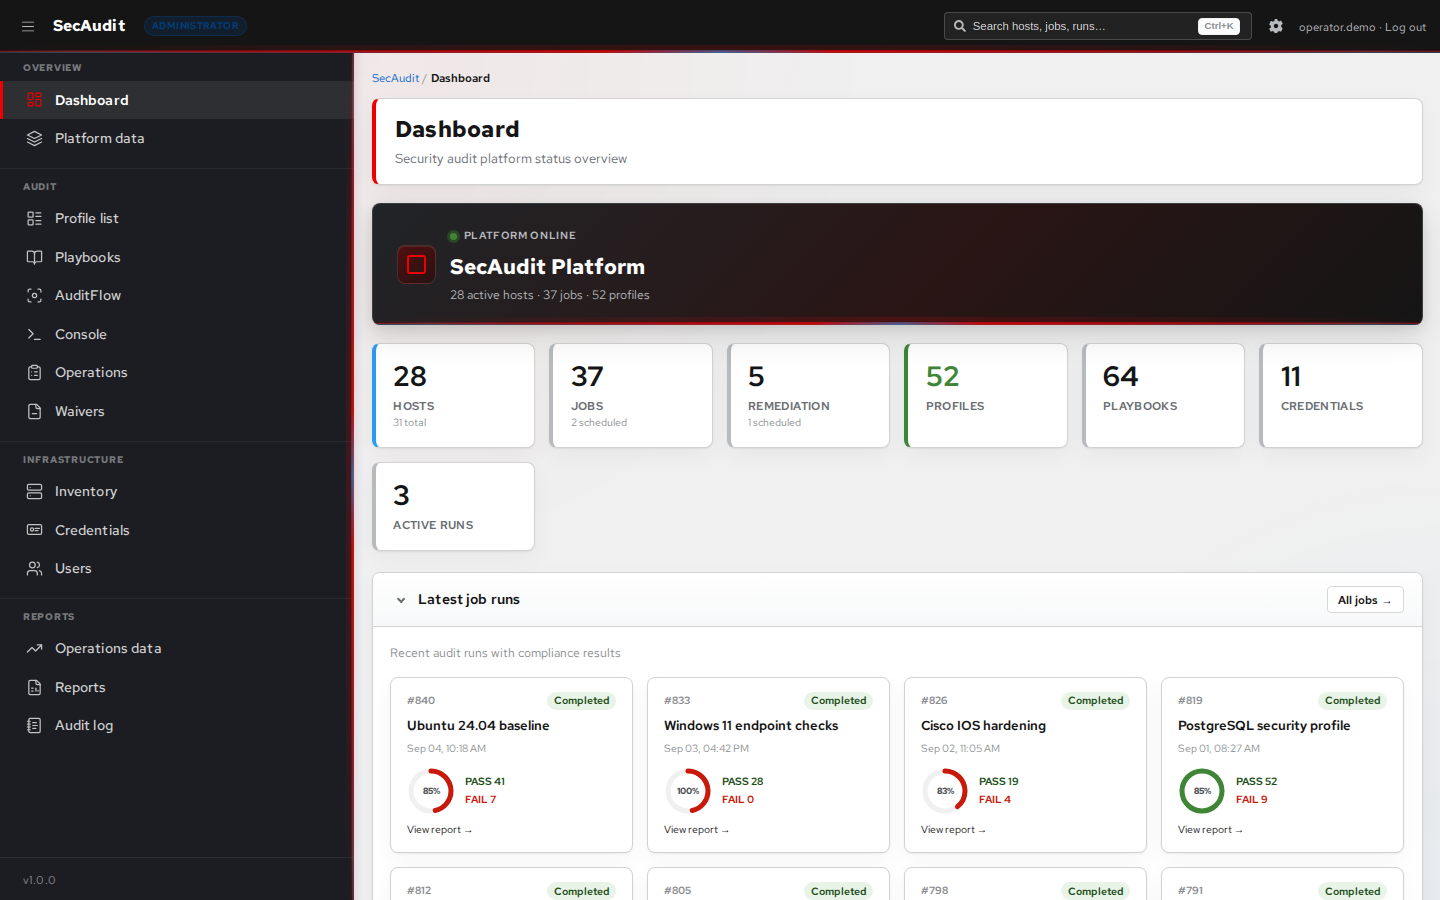This screenshot has width=1440, height=900.
Task: Click the ADMINISTRATOR role badge
Action: click(x=195, y=26)
